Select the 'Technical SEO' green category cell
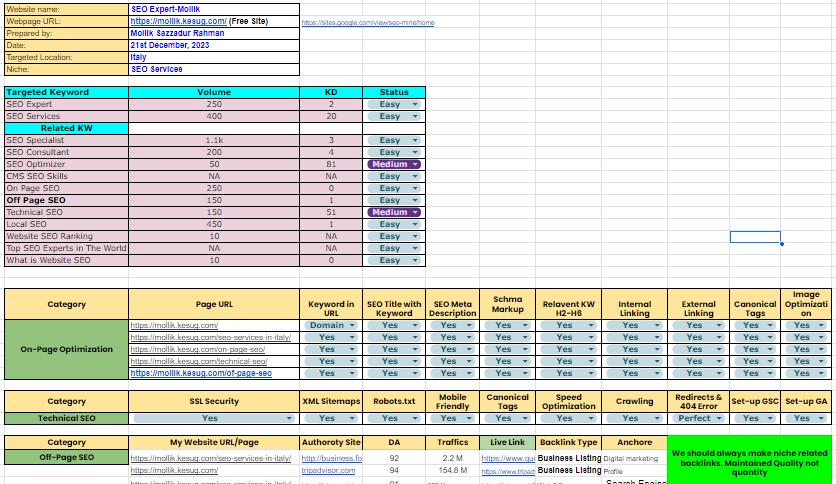Image resolution: width=836 pixels, height=484 pixels. pos(67,418)
